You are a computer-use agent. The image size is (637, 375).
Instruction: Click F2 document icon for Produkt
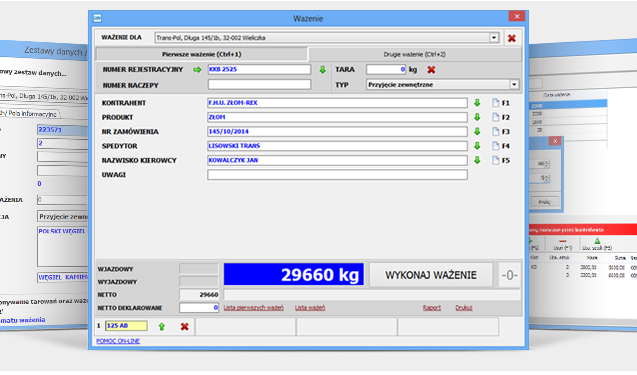(496, 117)
